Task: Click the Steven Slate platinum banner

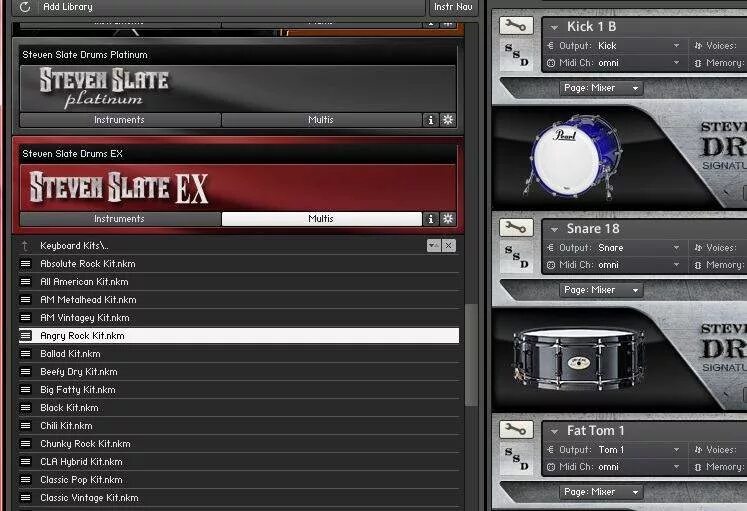Action: click(x=238, y=89)
